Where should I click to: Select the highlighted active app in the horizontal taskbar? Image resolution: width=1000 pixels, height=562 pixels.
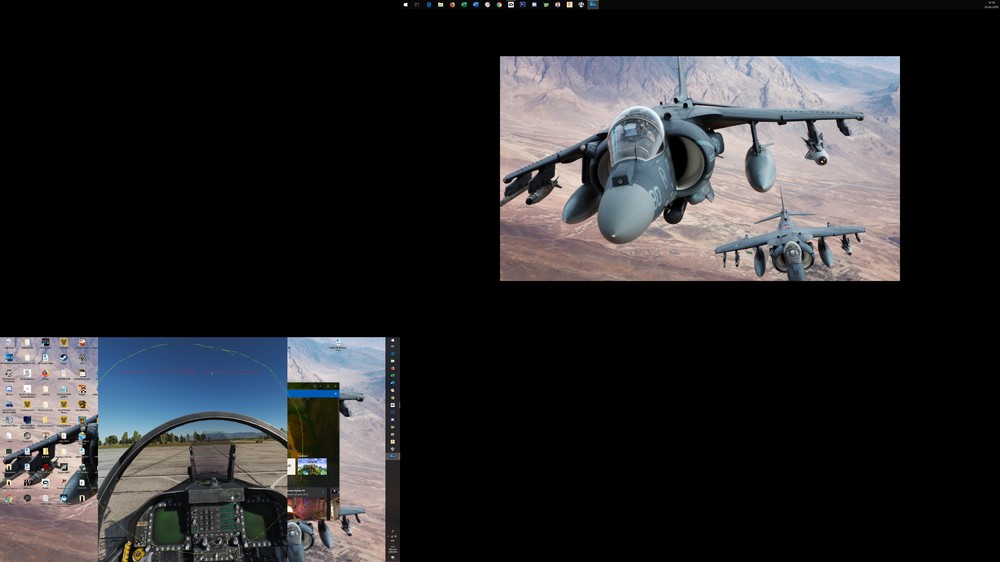click(593, 4)
